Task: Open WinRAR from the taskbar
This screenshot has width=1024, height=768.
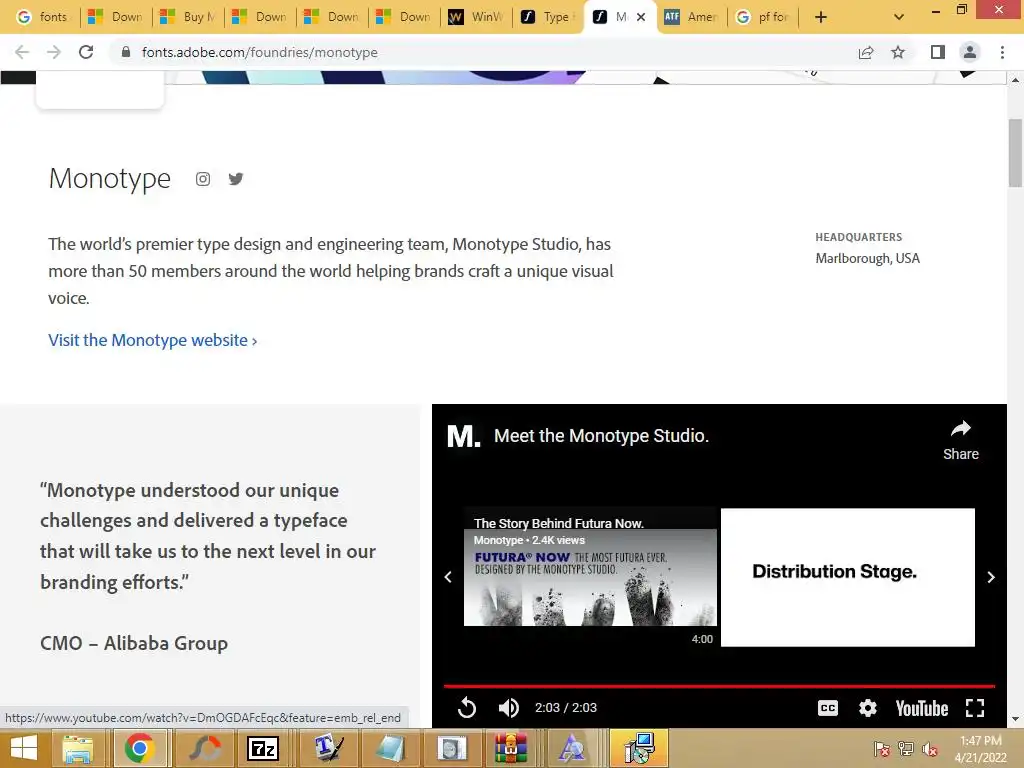Action: [510, 748]
